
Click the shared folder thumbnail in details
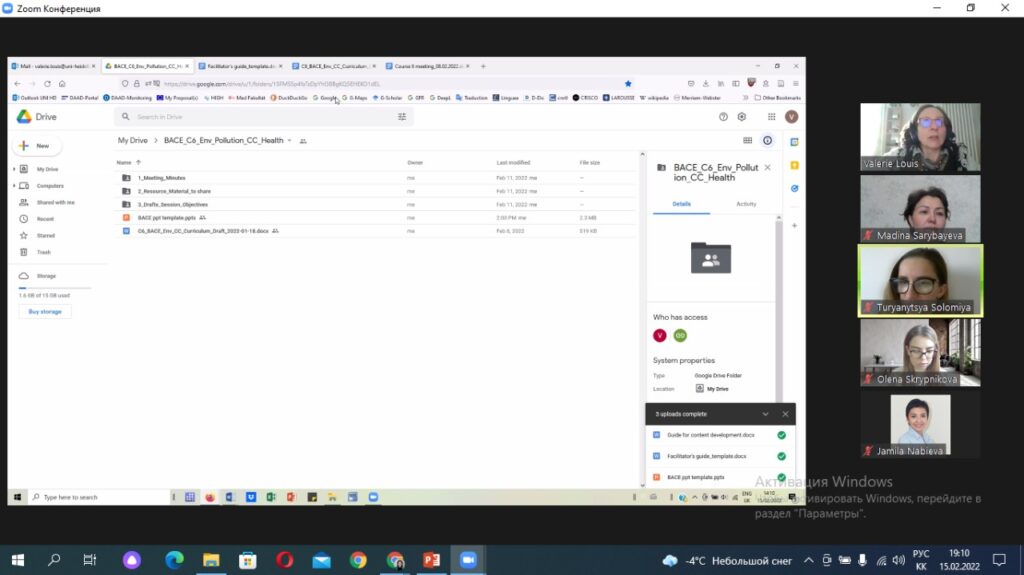711,257
